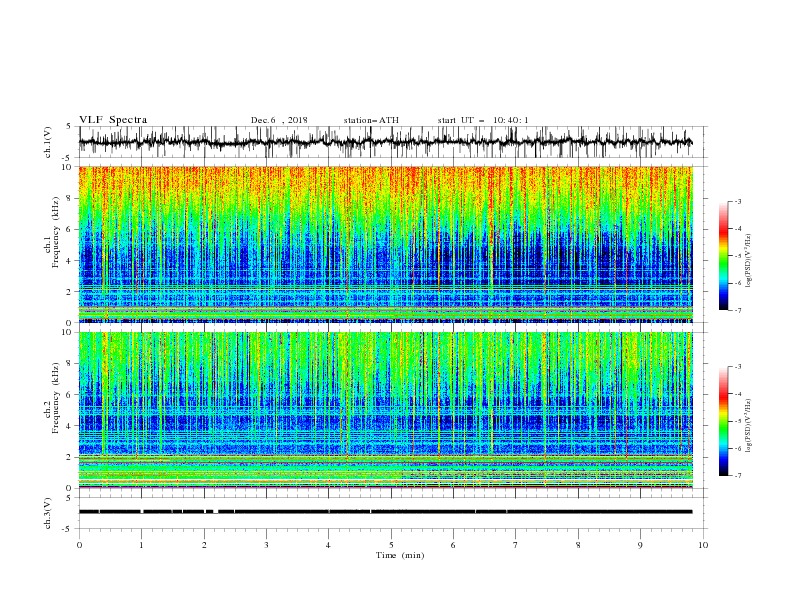Click the log(PSD) label beside ch.1 color bar
Viewport: 792px width, 612px height.
[749, 261]
